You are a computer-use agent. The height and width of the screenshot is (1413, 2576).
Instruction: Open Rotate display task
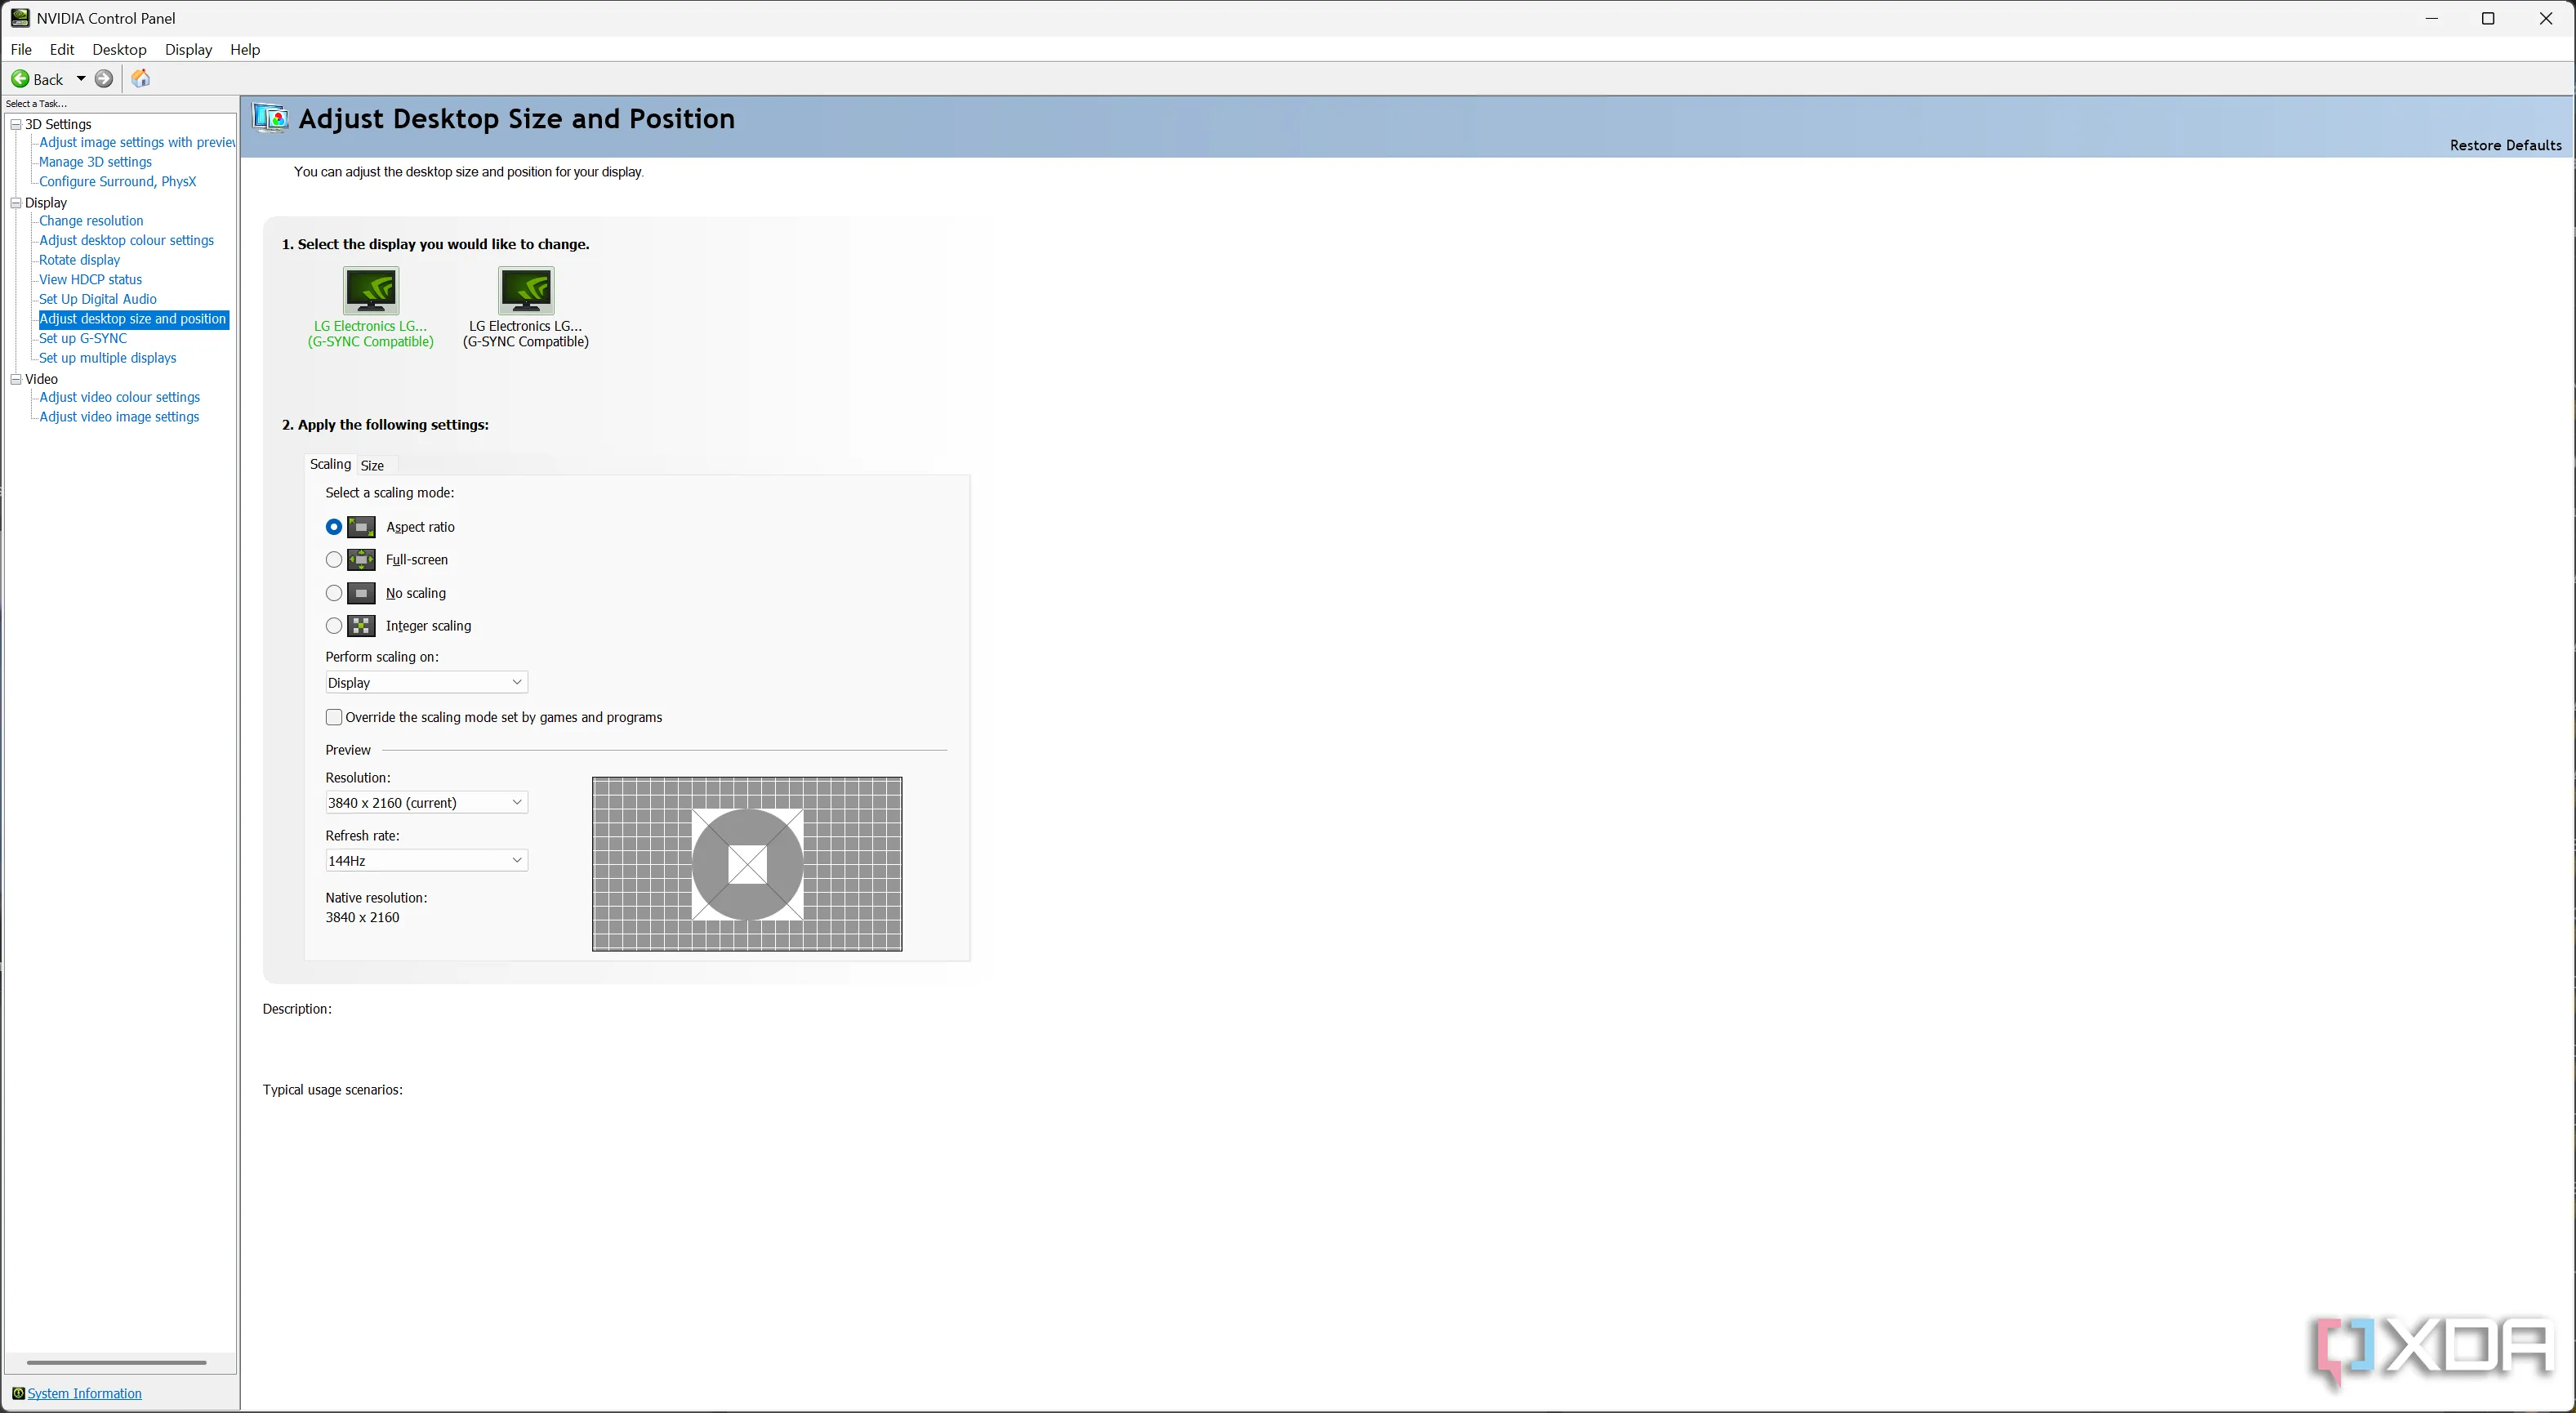coord(79,260)
